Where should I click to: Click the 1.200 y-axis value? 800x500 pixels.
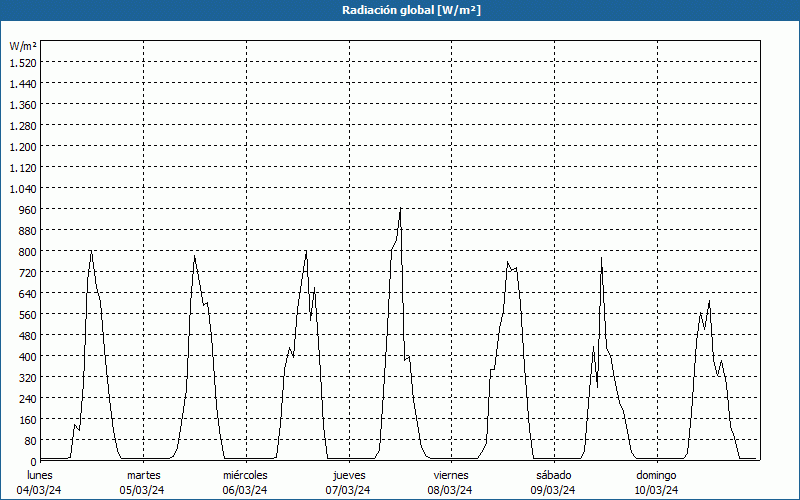[x=23, y=146]
